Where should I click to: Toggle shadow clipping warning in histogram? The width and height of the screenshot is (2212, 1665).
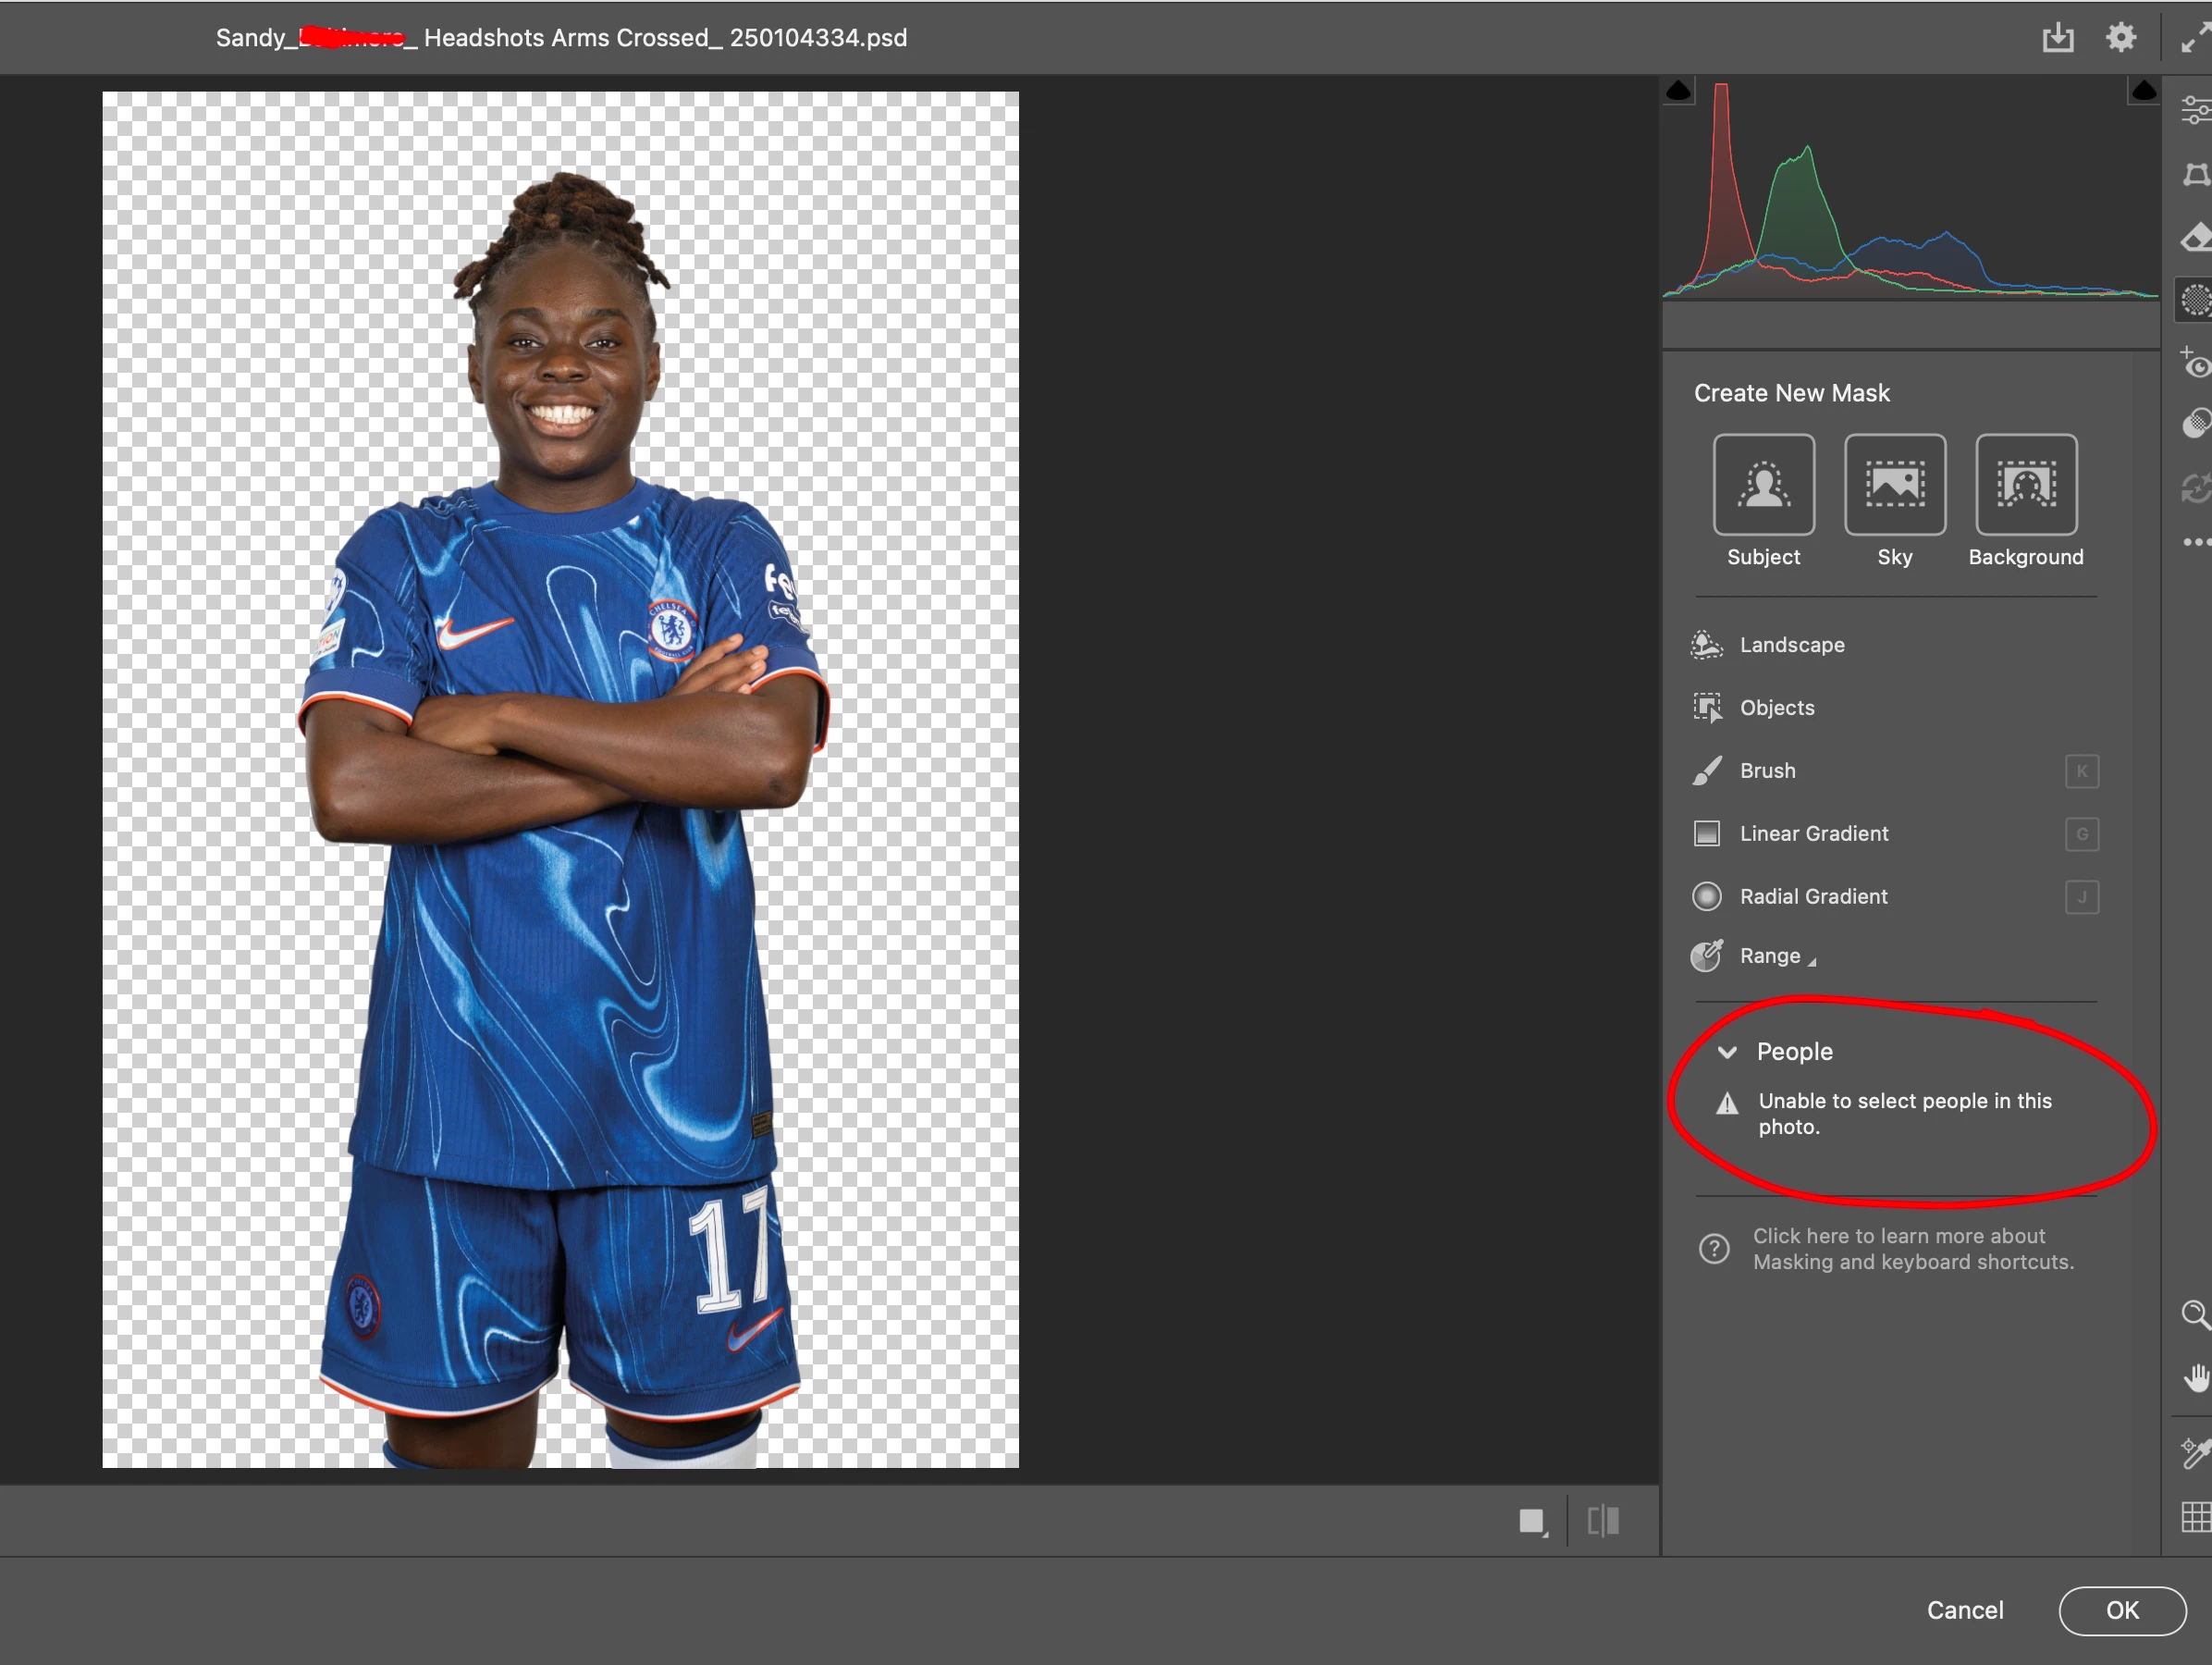coord(1679,92)
